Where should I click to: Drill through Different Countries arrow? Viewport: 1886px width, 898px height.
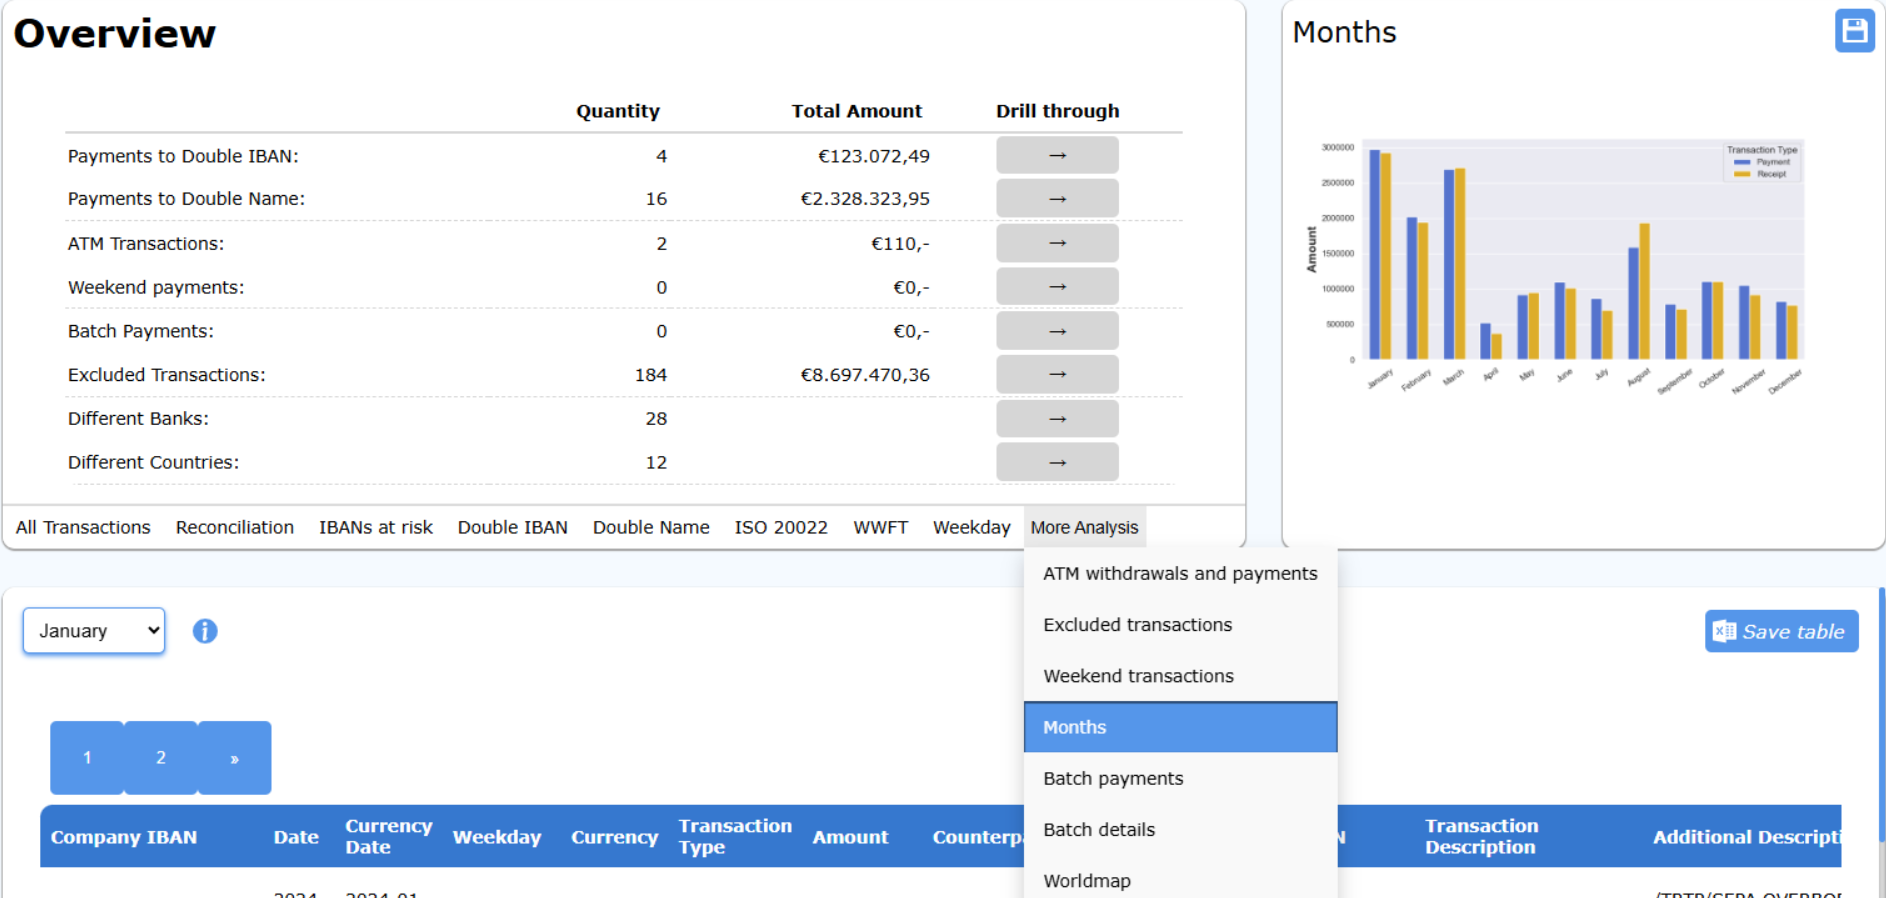pos(1056,462)
